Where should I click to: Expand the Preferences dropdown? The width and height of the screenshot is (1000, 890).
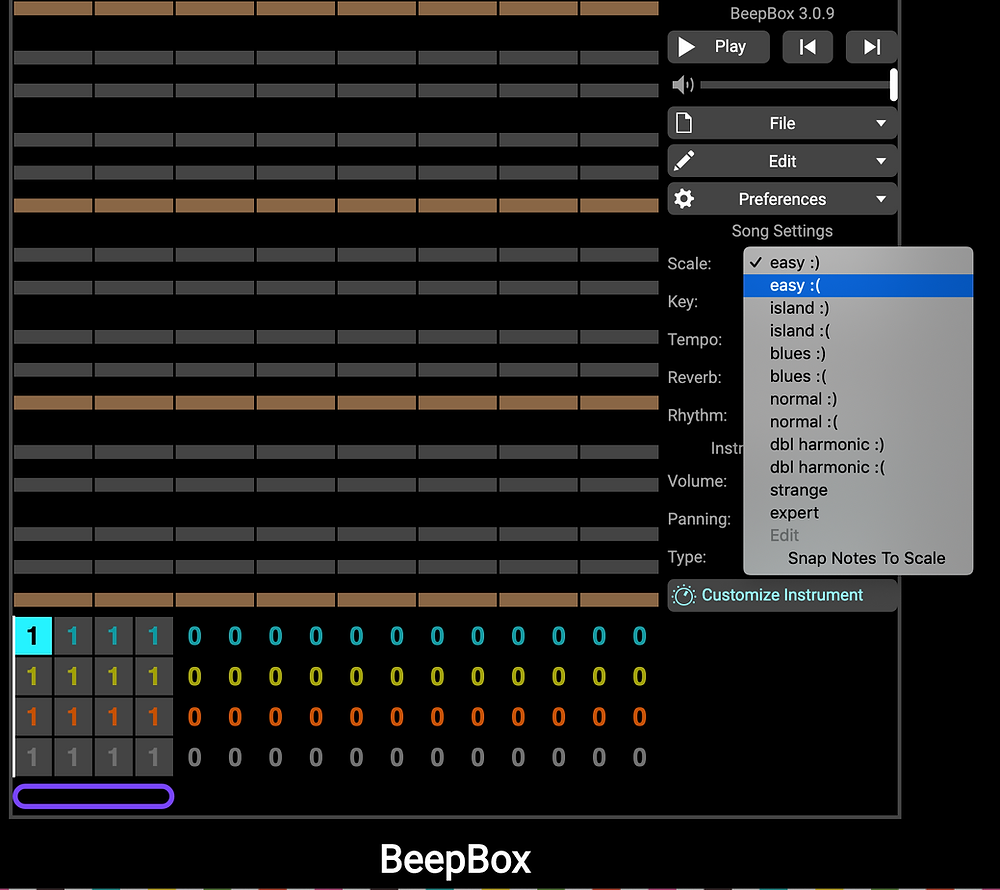783,199
